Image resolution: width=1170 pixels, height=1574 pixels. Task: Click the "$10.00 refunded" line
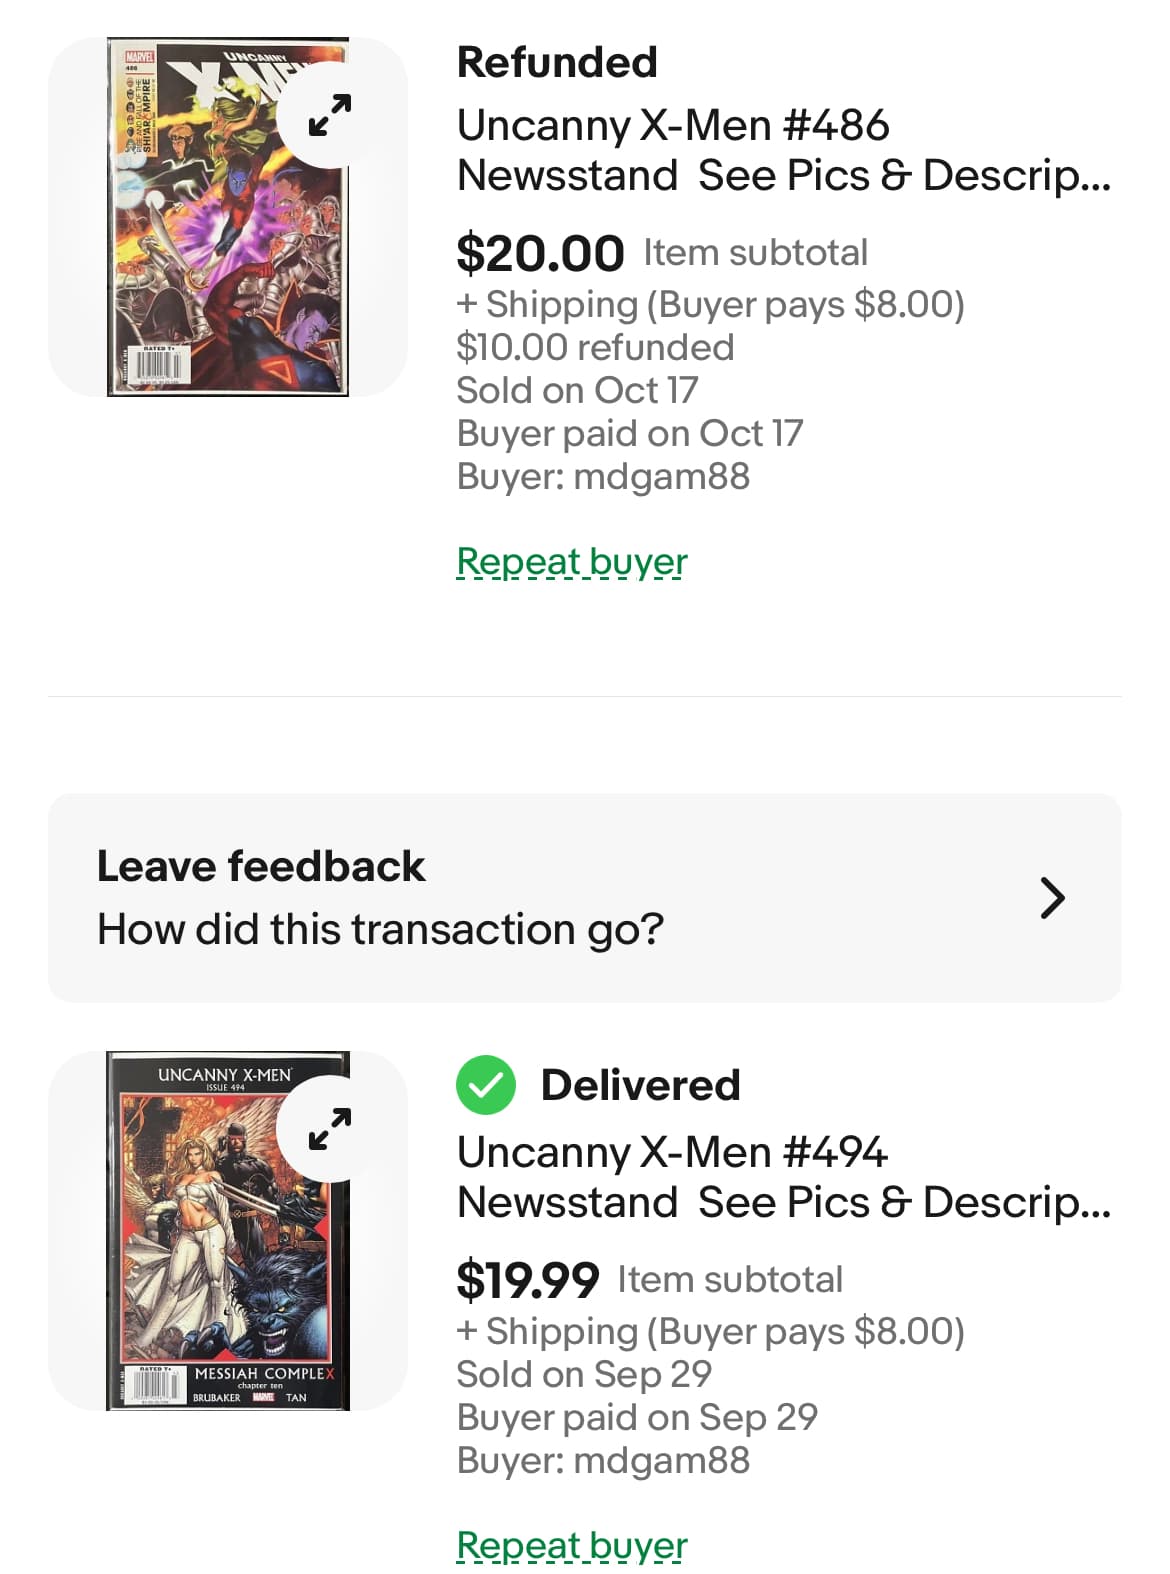click(x=595, y=347)
